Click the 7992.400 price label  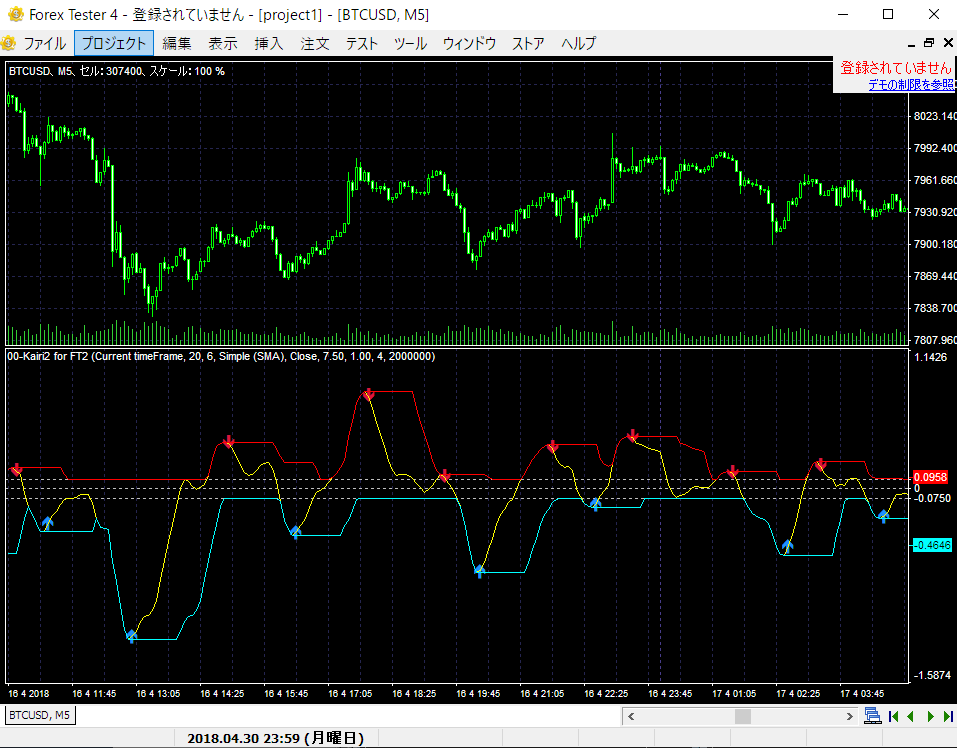(x=935, y=148)
